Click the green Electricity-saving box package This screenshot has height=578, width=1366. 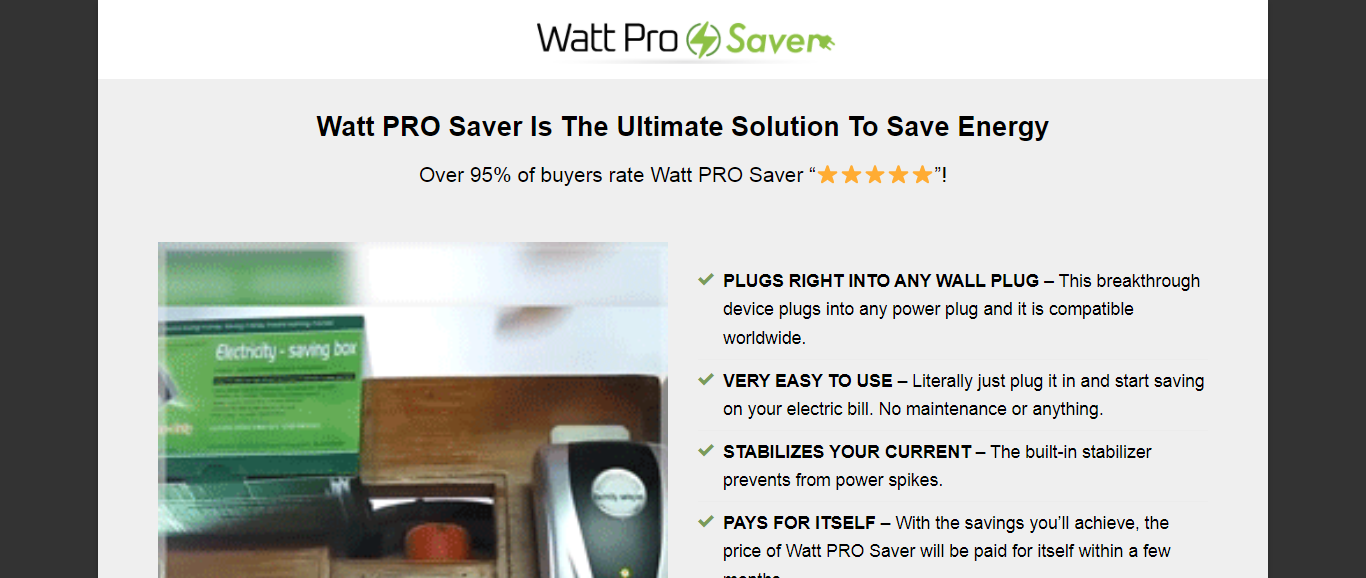(262, 395)
